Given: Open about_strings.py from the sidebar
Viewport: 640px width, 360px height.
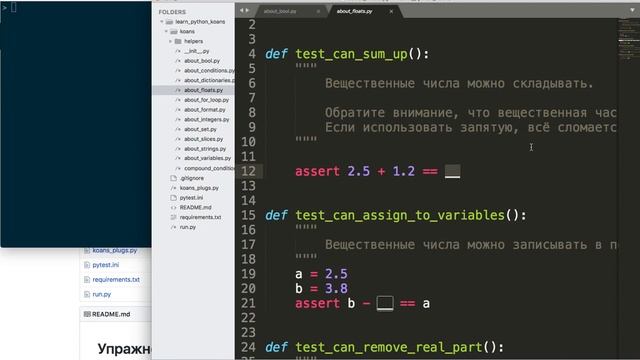Looking at the screenshot, I should 205,149.
